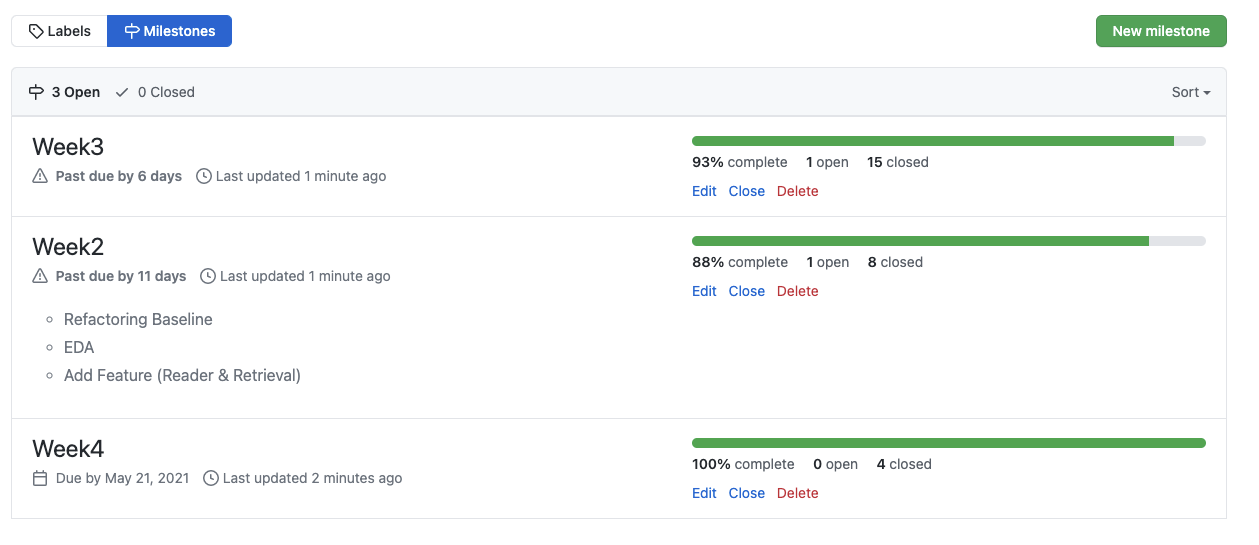Screen dimensions: 1259x545
Task: Click the tag icon beside Labels
Action: click(x=36, y=31)
